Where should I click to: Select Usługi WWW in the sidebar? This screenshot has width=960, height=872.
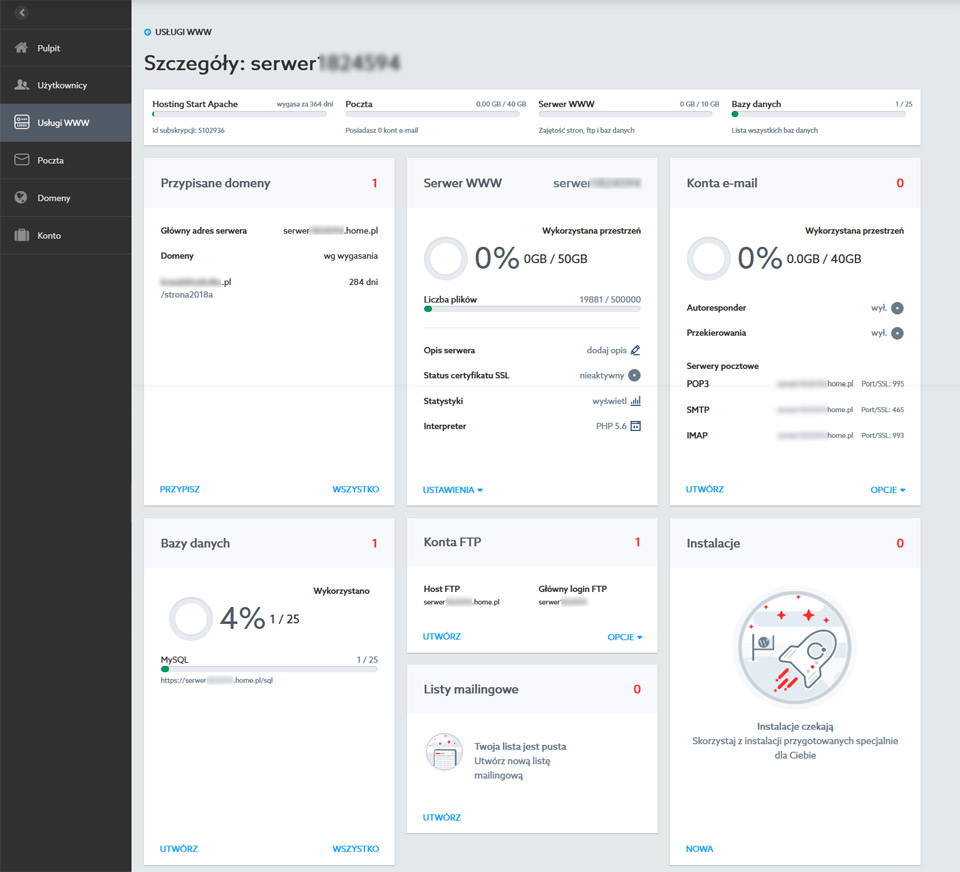(x=66, y=122)
